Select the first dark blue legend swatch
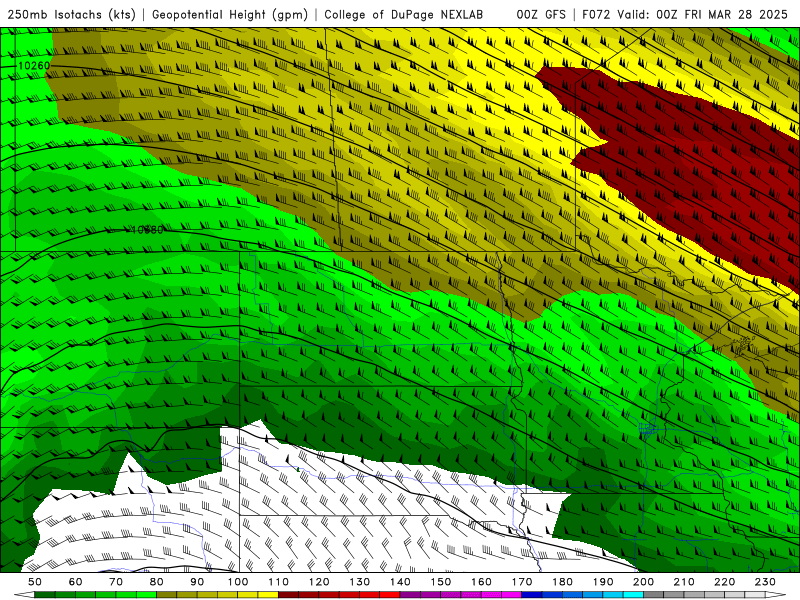 pyautogui.click(x=532, y=595)
